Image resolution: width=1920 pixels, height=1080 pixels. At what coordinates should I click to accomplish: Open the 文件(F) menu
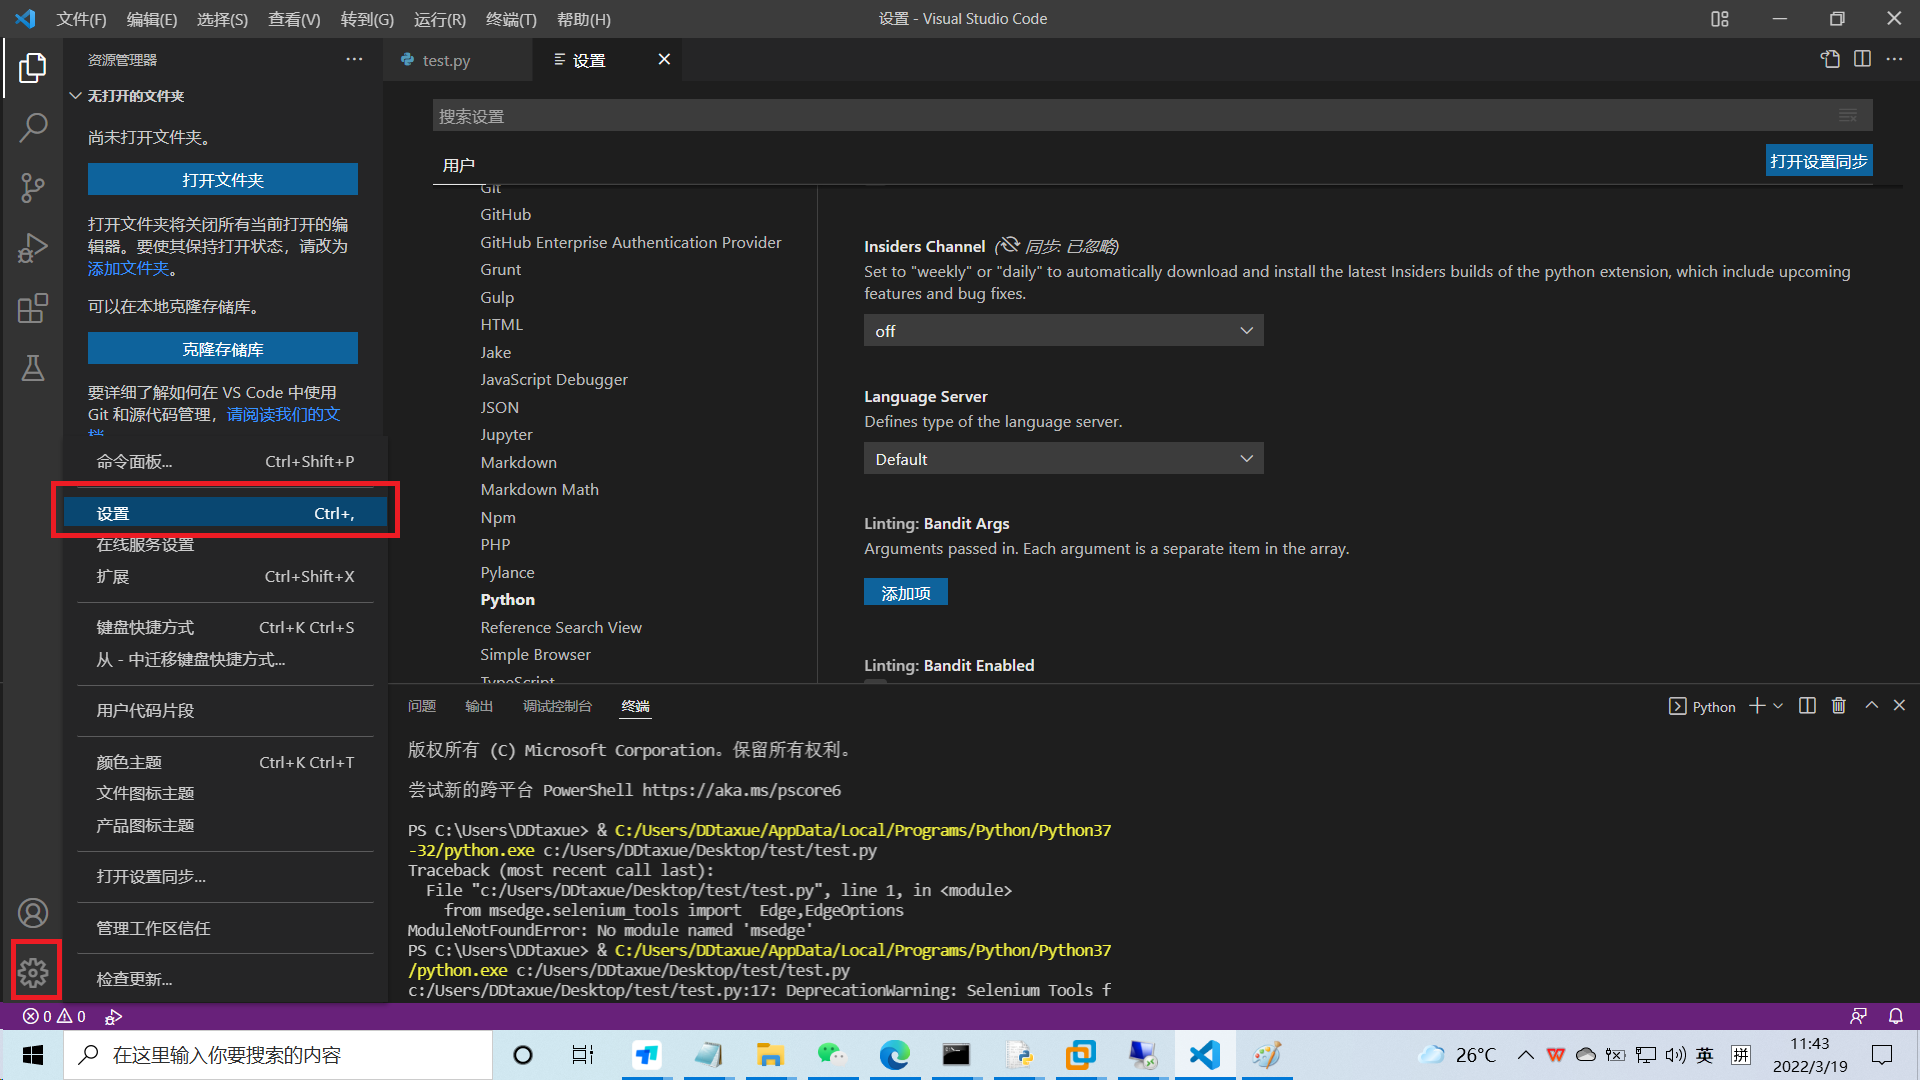click(81, 19)
